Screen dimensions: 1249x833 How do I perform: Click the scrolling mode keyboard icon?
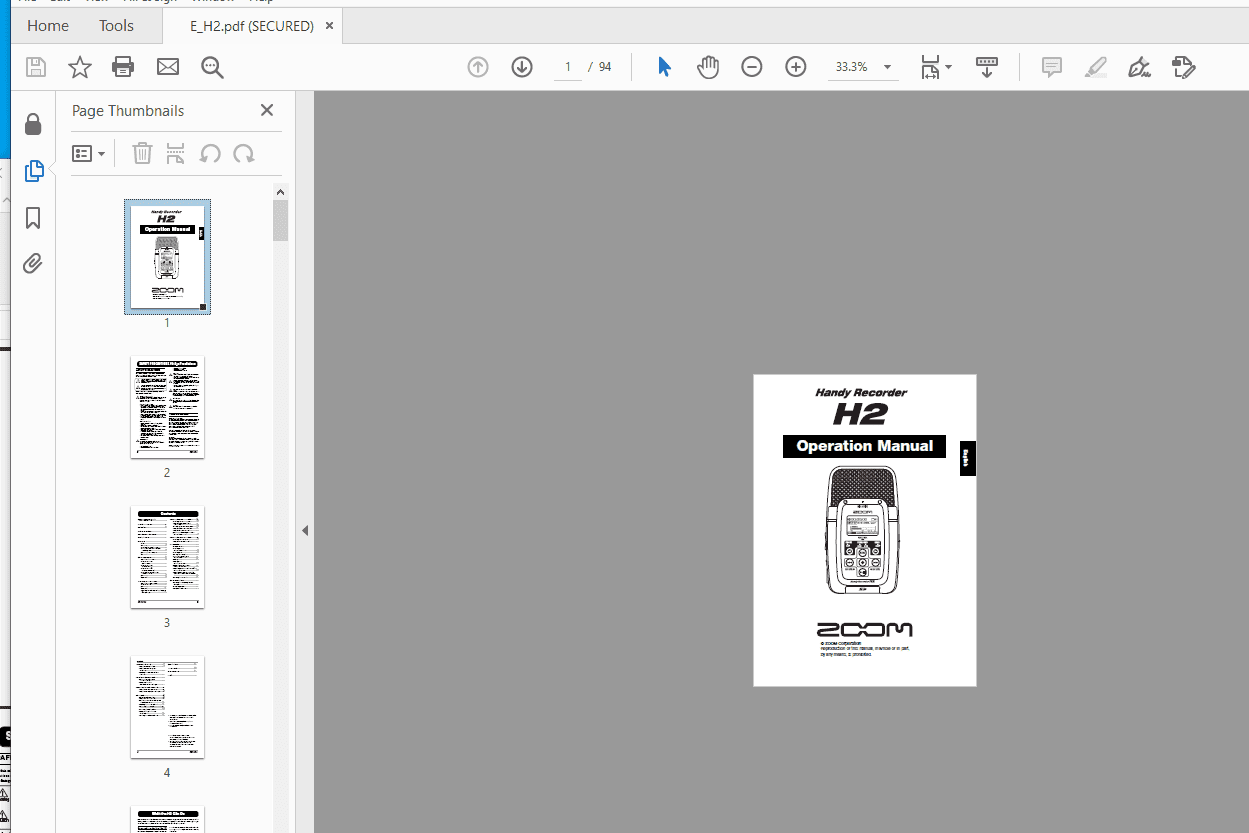[987, 67]
